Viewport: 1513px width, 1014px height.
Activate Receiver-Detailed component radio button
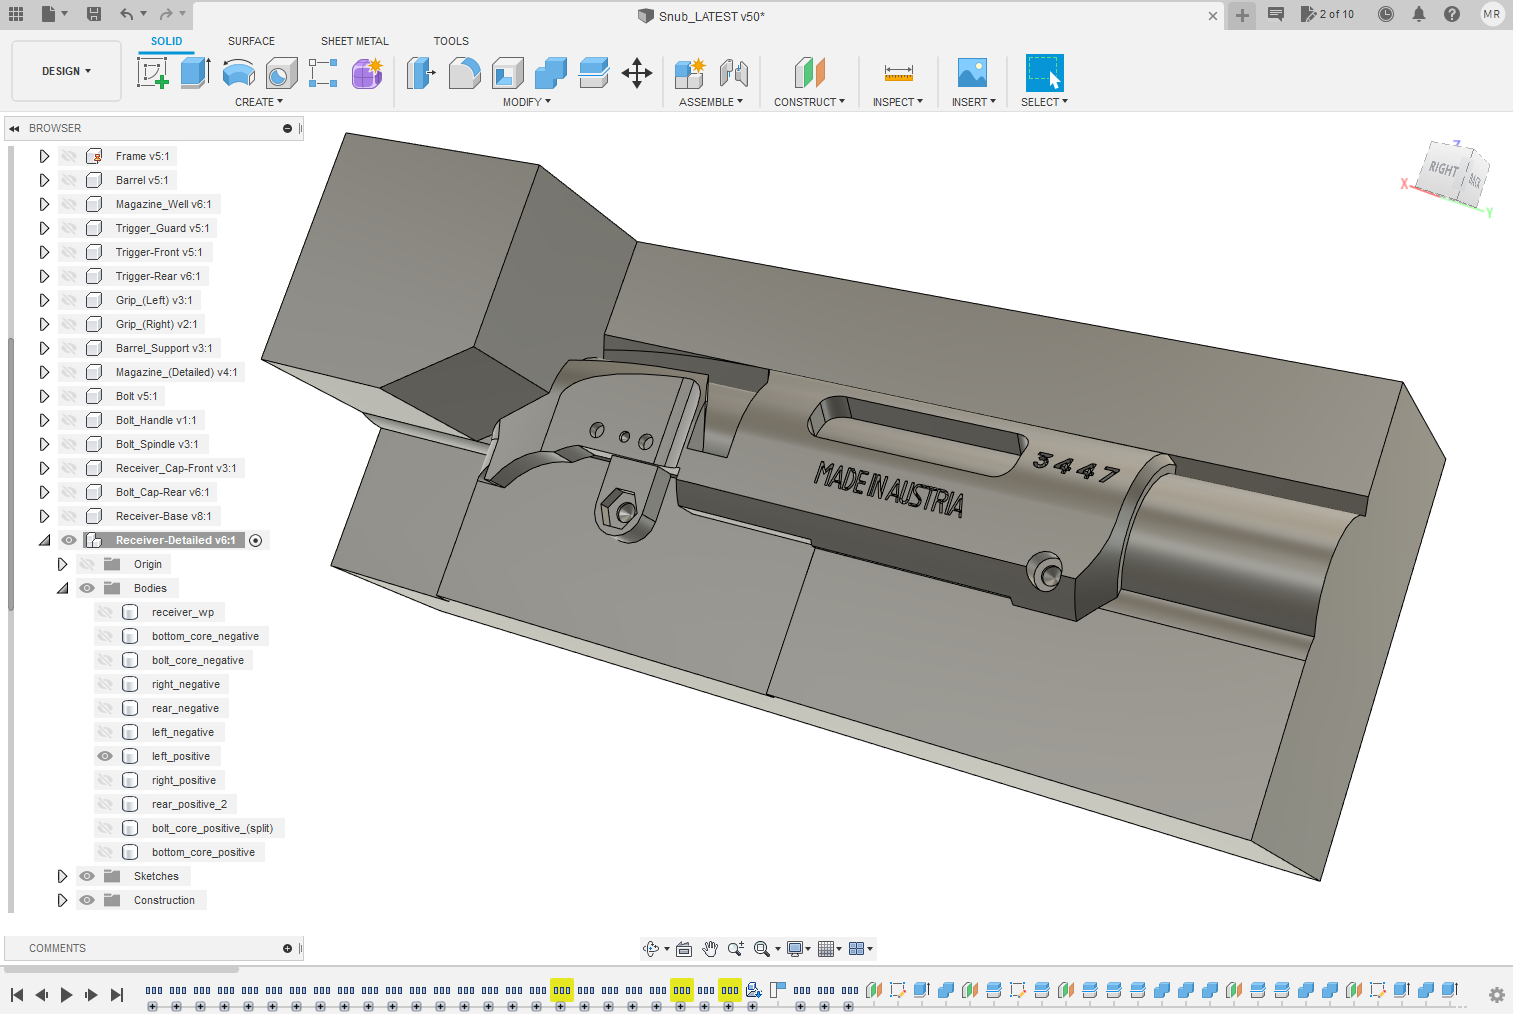[256, 540]
